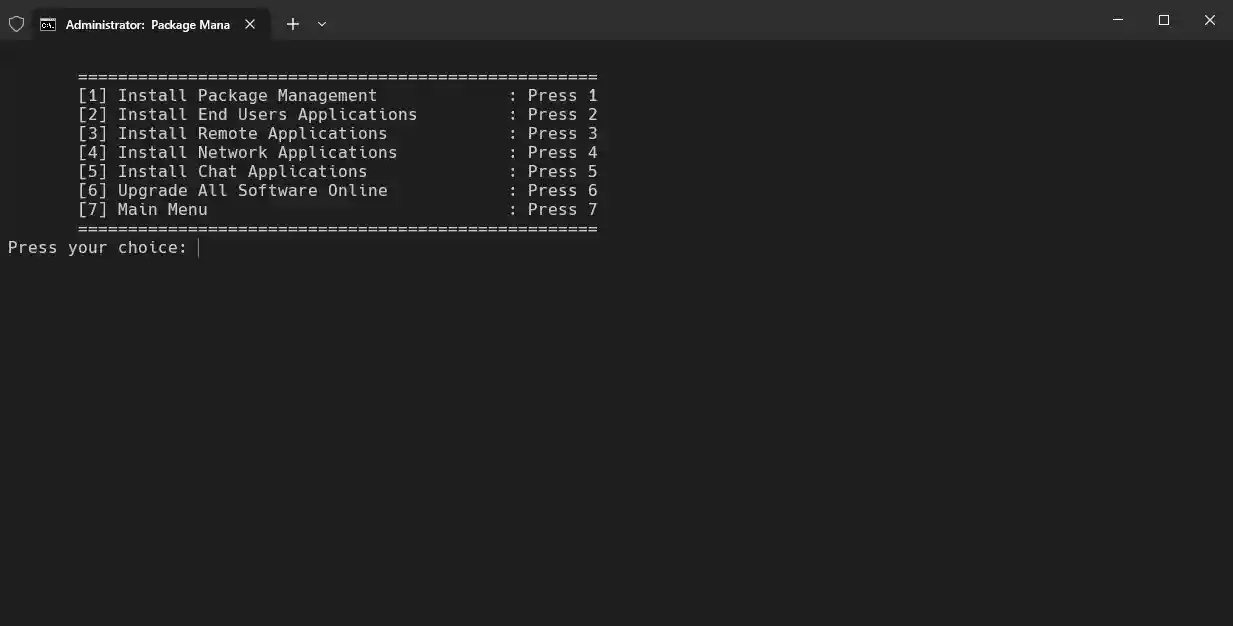Click the Press your choice input prompt
The image size is (1233, 626).
click(98, 247)
